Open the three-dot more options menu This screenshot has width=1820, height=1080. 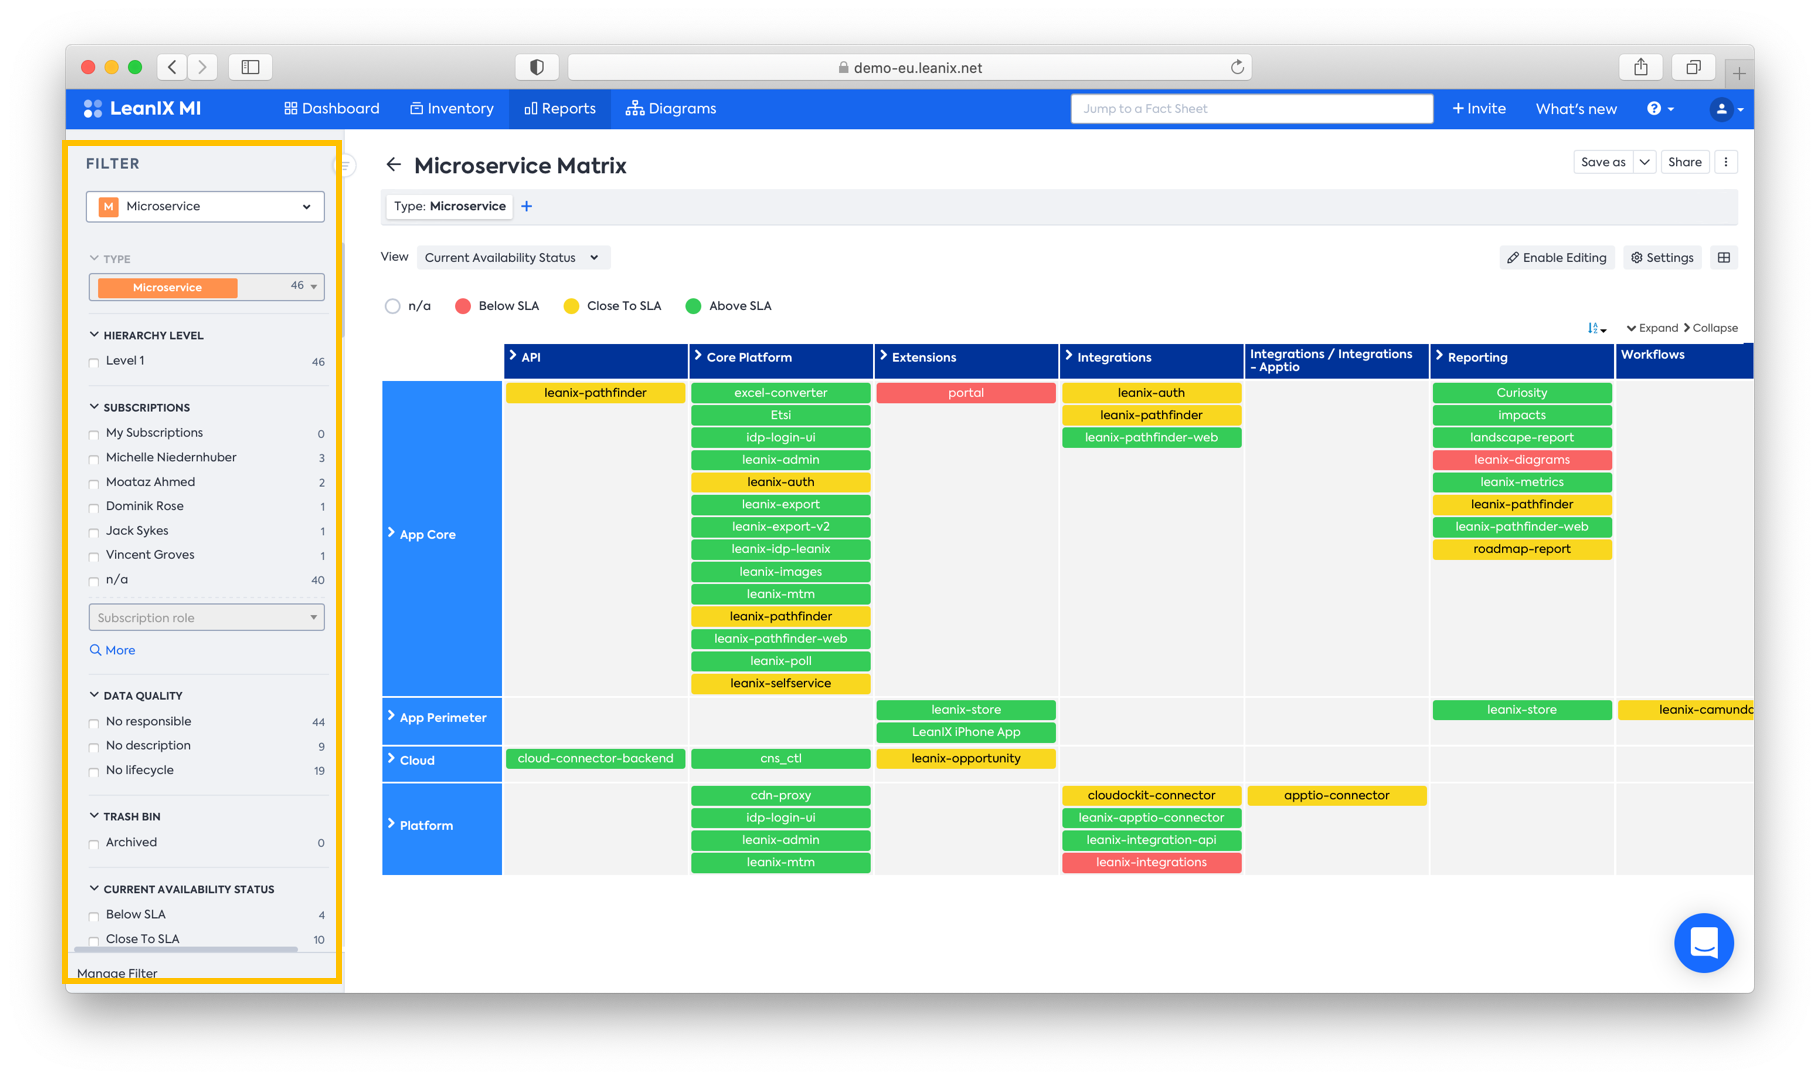click(x=1726, y=162)
